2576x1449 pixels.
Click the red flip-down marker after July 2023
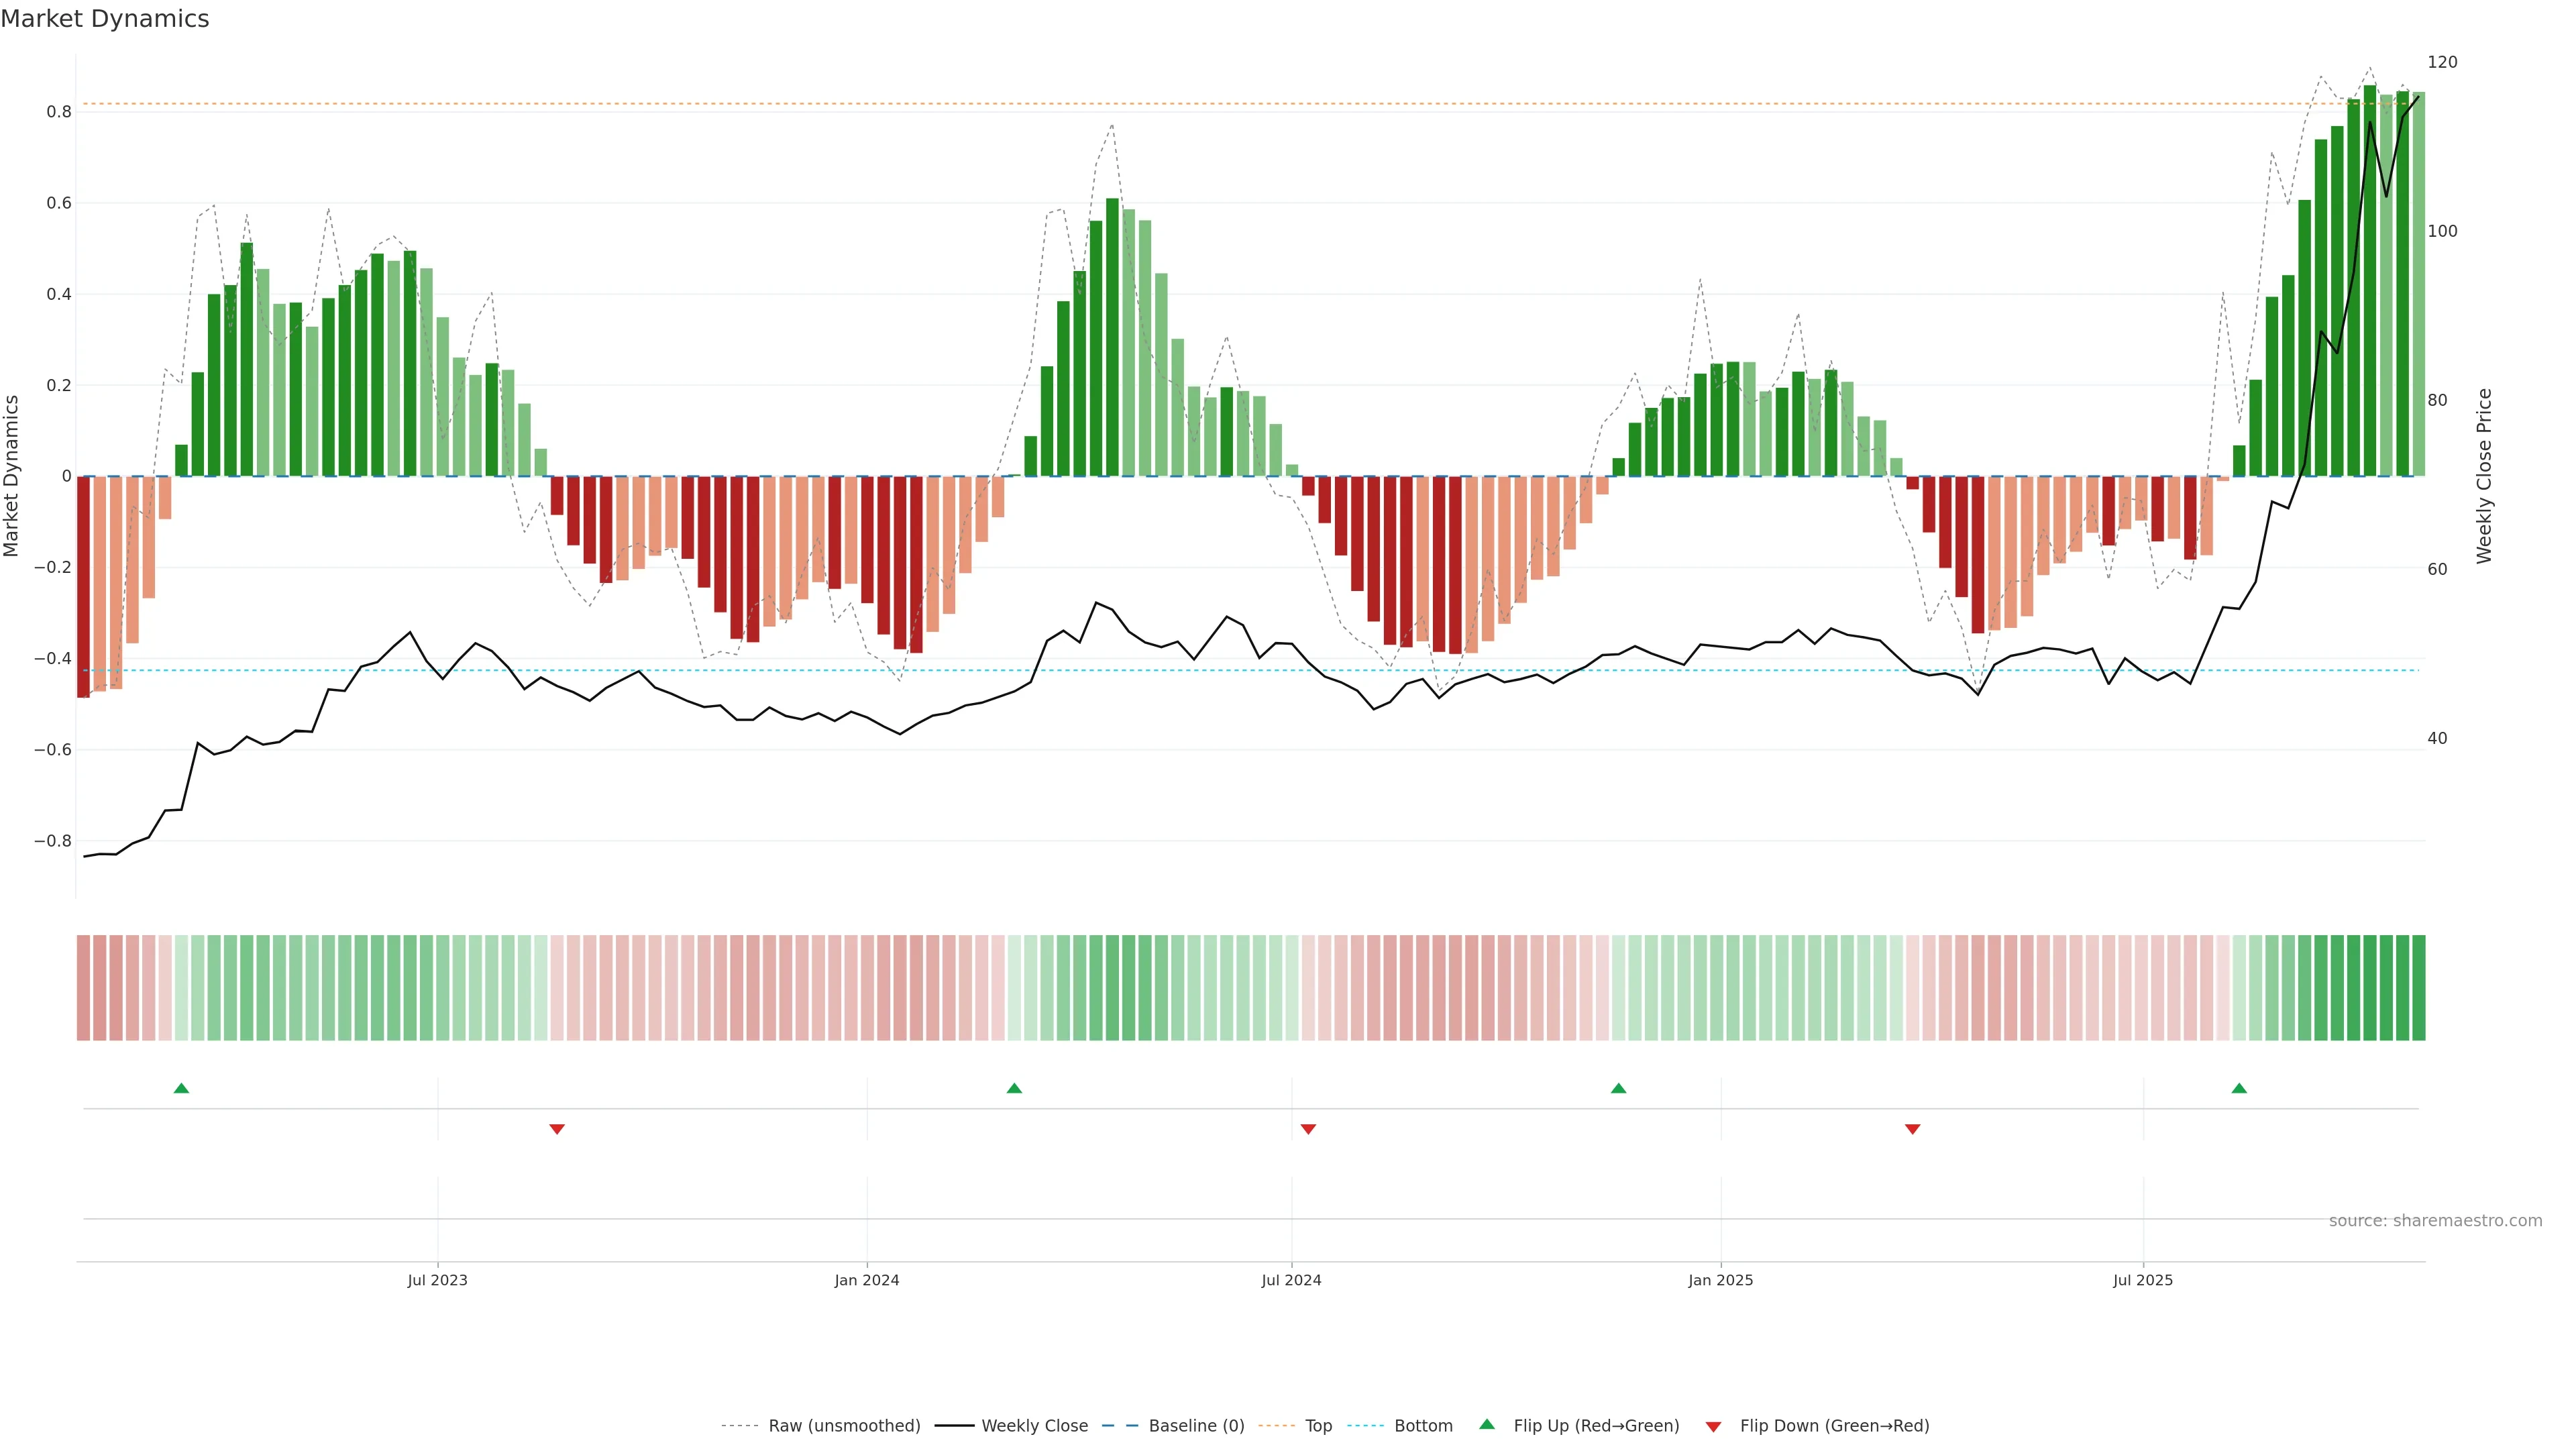tap(557, 1129)
